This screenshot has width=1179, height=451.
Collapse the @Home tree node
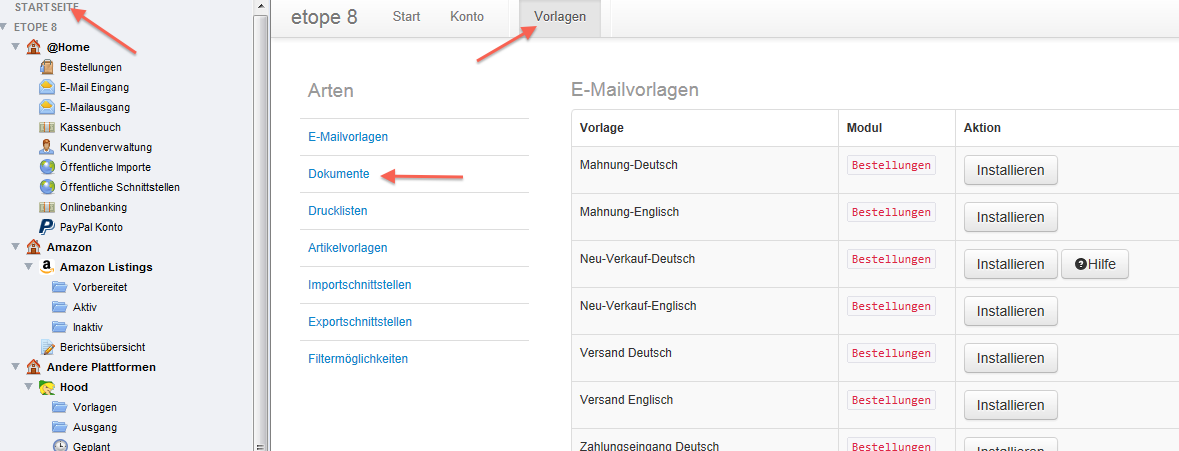[x=16, y=47]
